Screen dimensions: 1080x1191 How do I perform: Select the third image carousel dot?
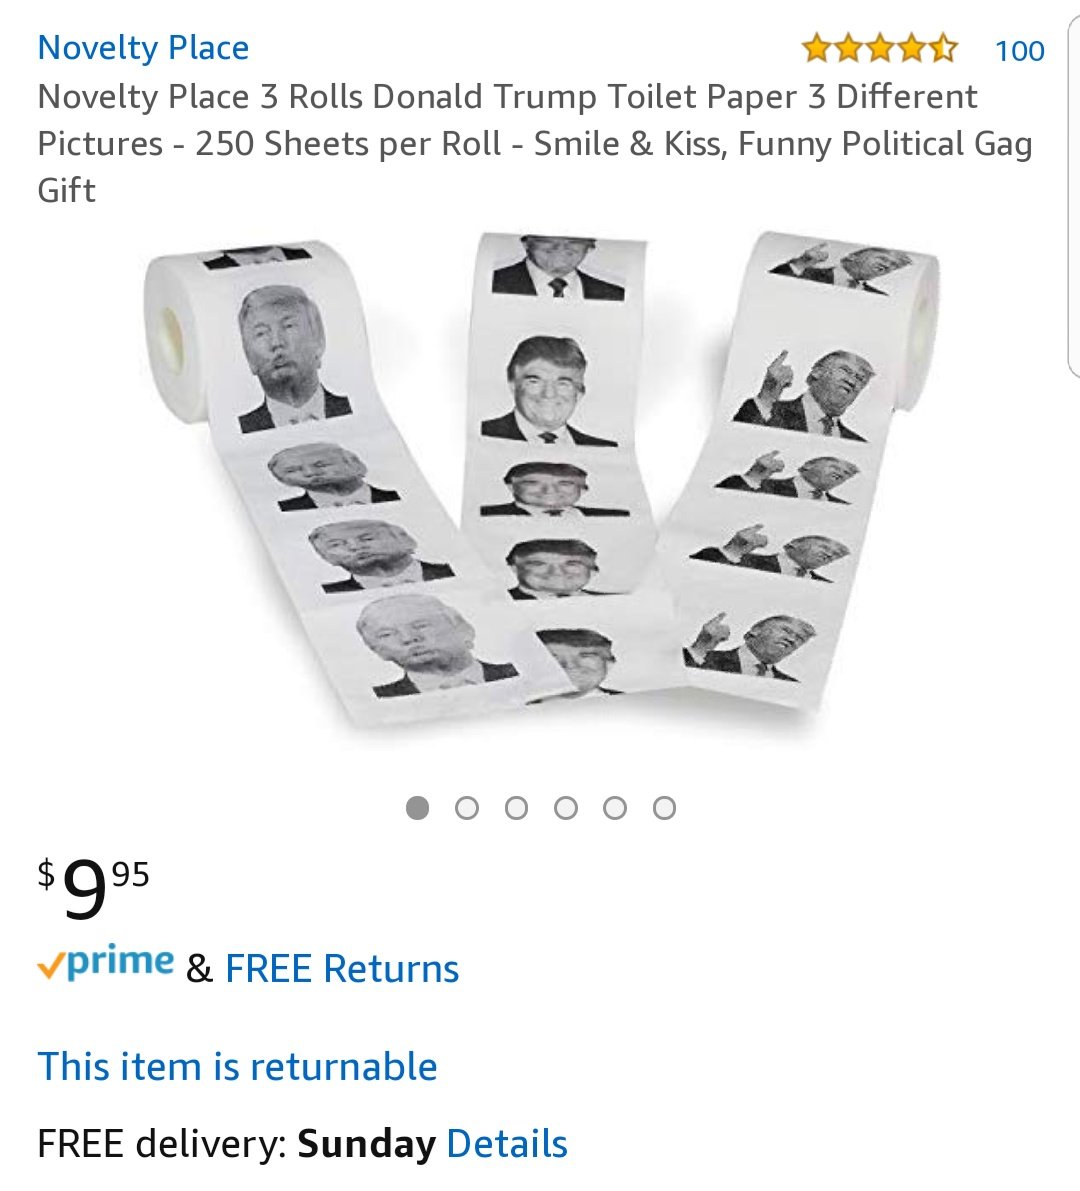[516, 807]
